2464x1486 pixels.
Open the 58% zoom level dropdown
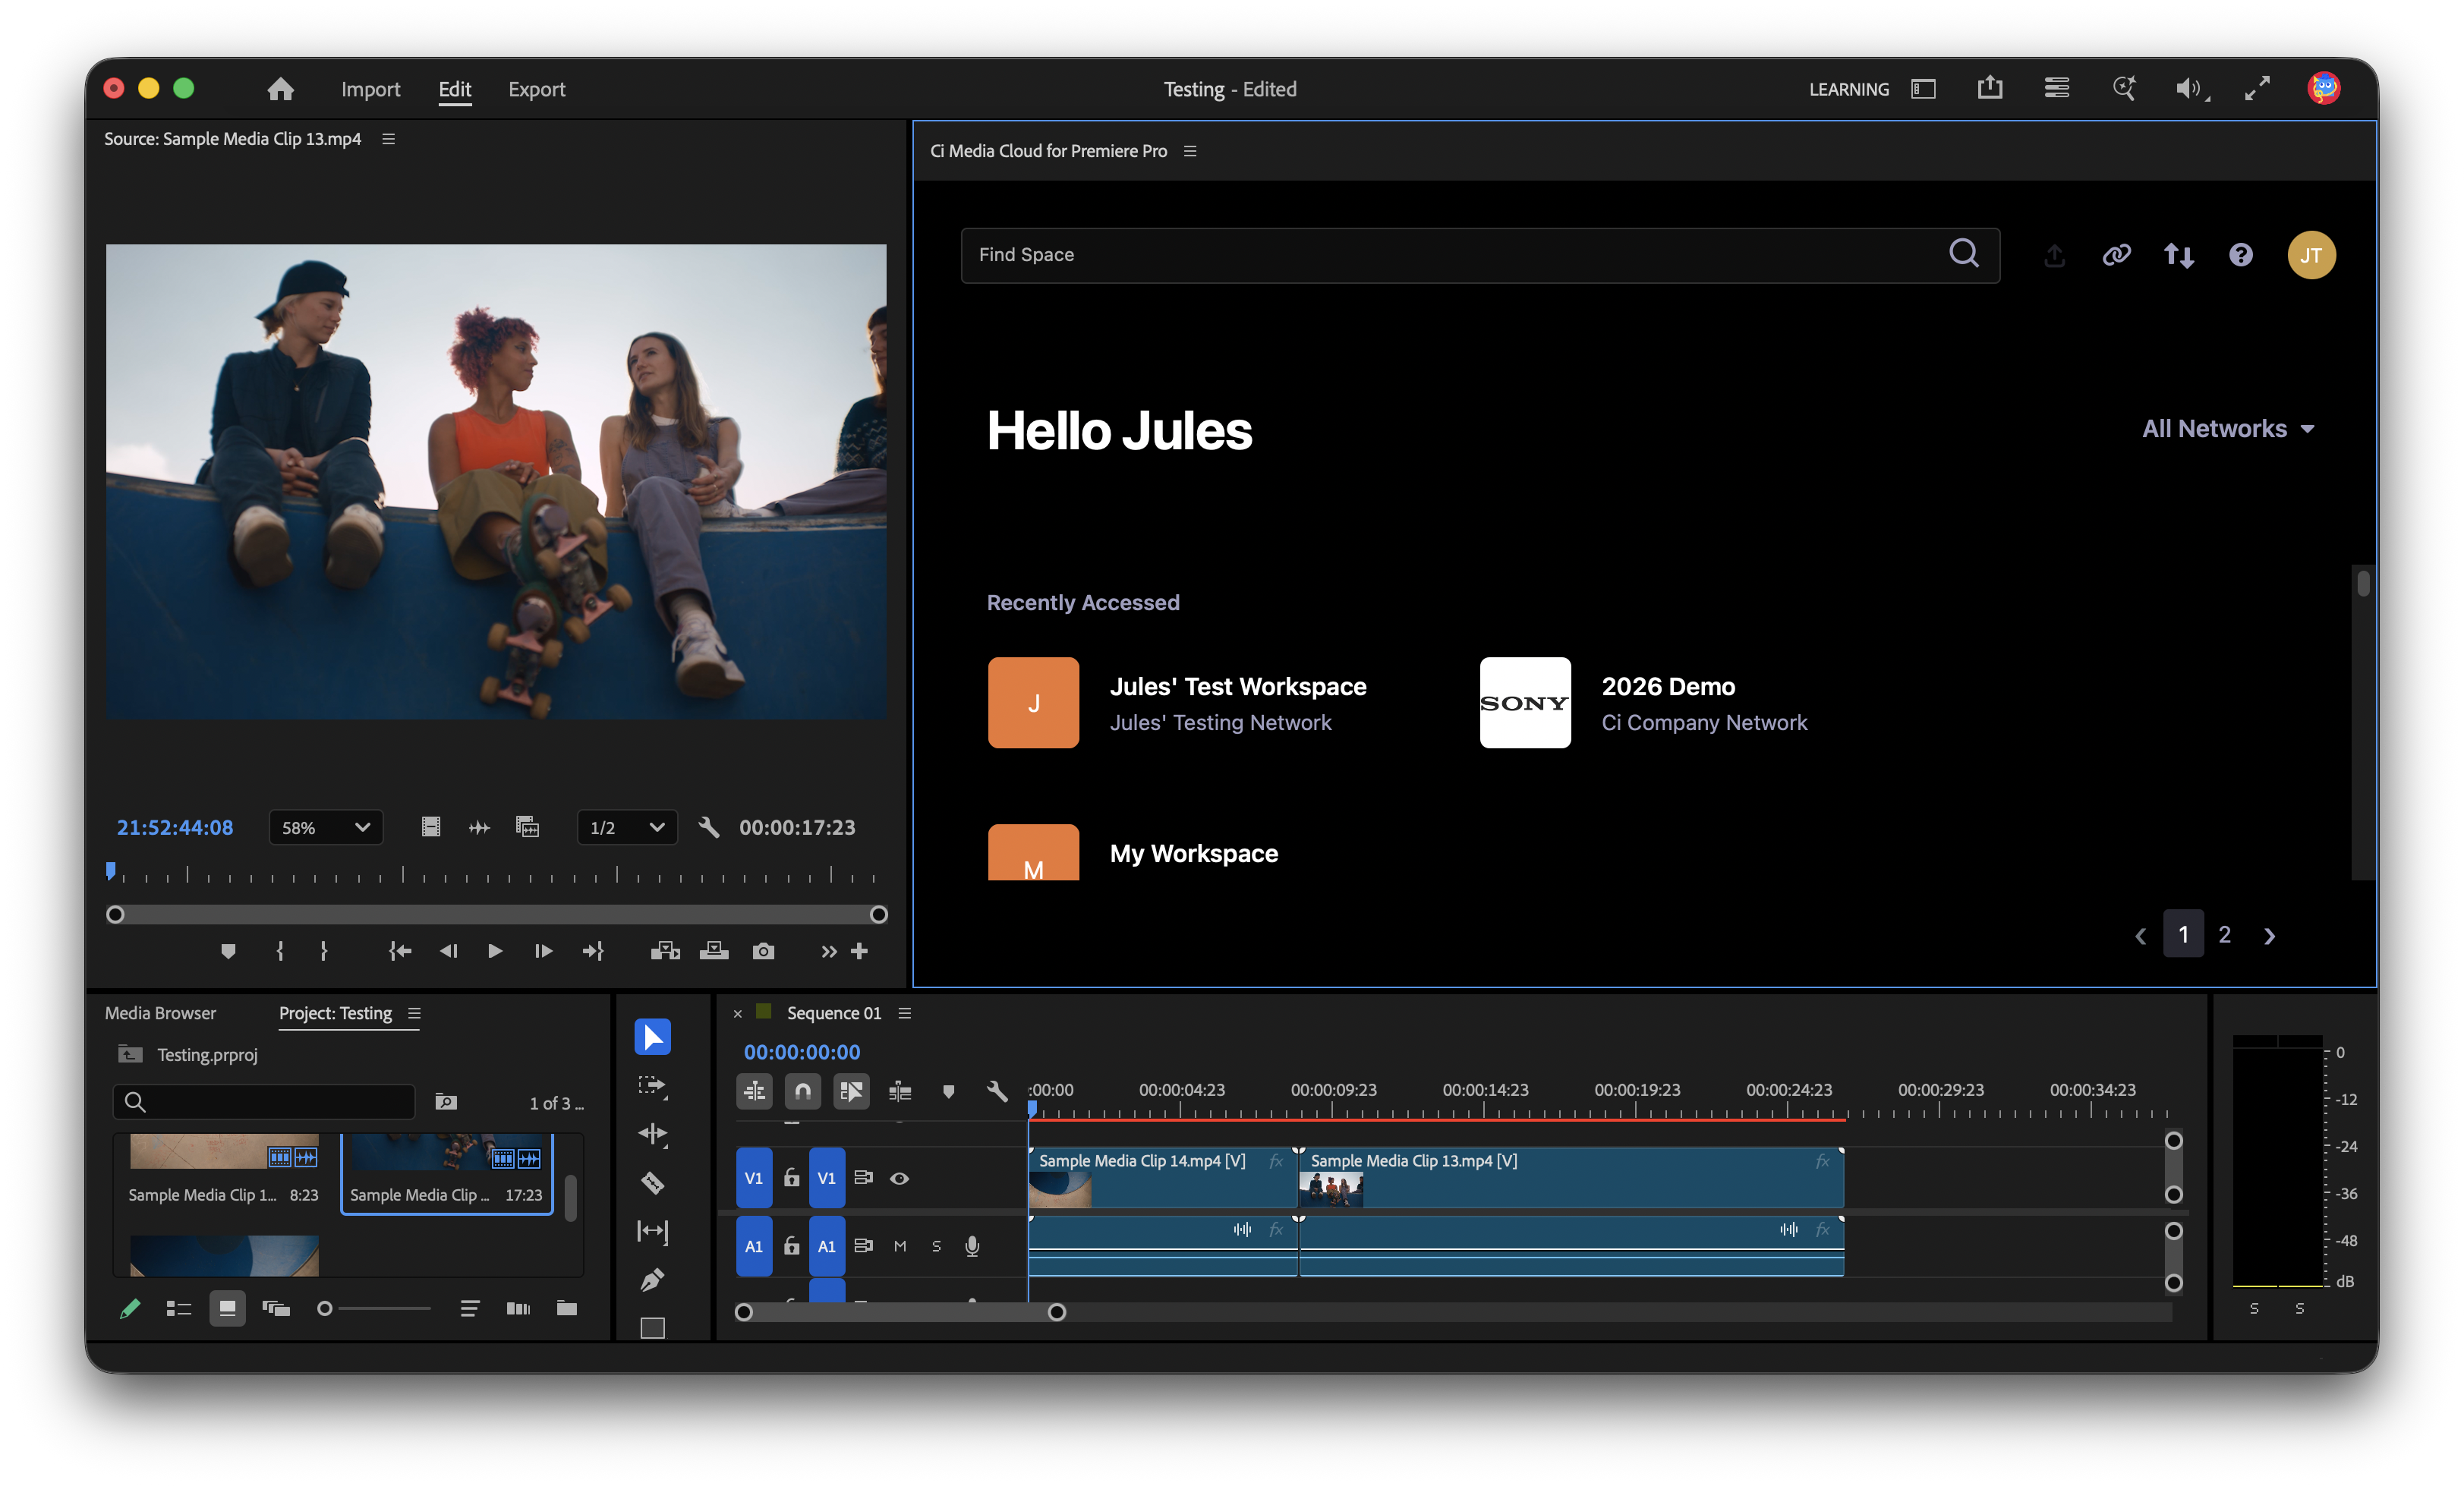point(326,828)
